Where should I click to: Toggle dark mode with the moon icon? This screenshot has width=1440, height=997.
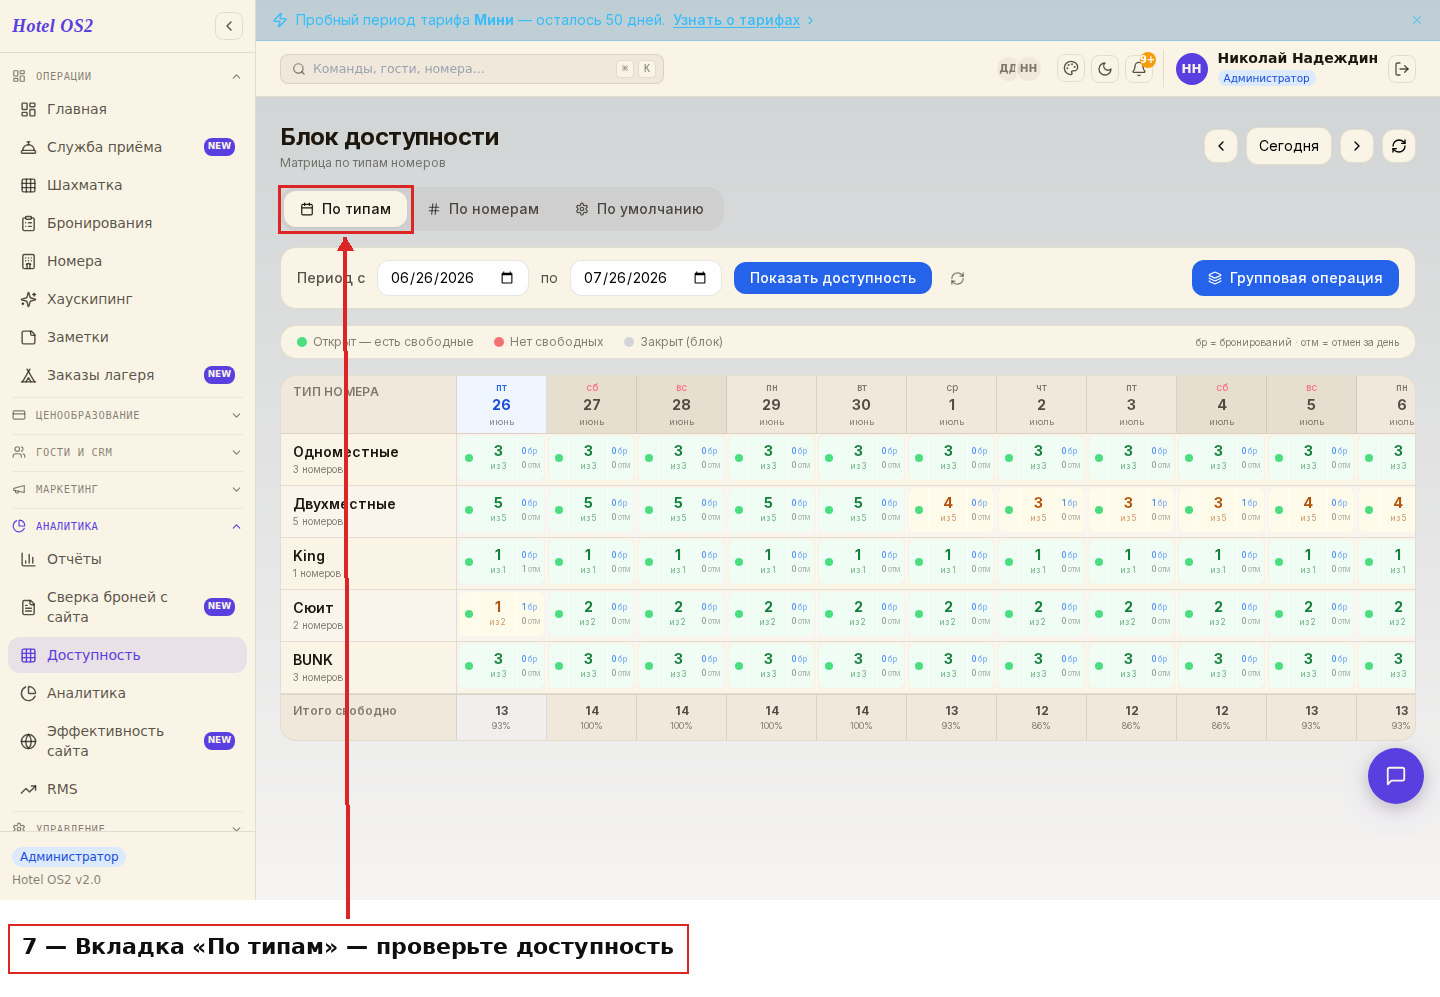click(x=1105, y=69)
